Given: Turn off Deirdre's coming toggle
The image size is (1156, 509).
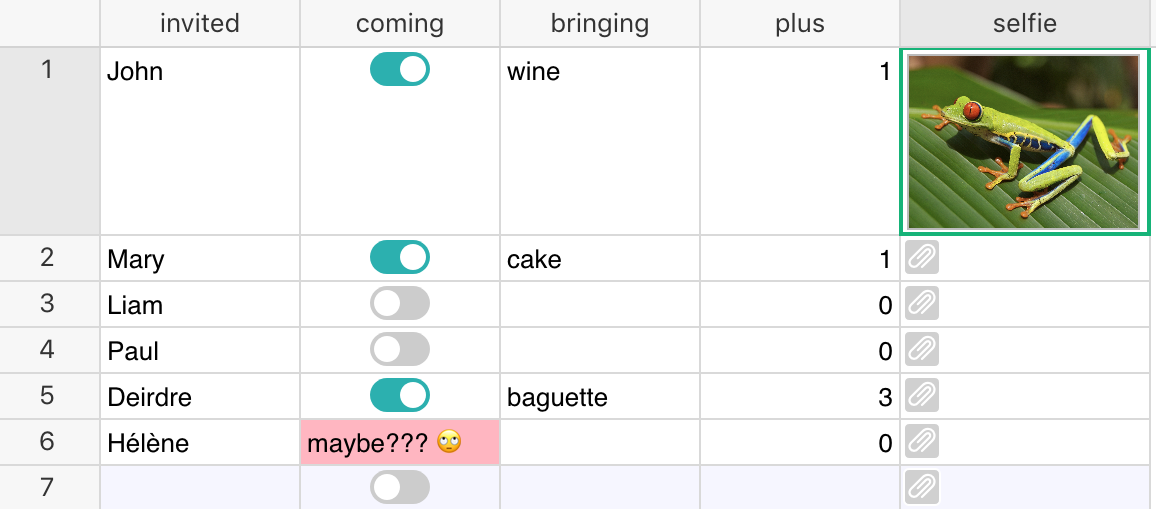Looking at the screenshot, I should tap(399, 395).
